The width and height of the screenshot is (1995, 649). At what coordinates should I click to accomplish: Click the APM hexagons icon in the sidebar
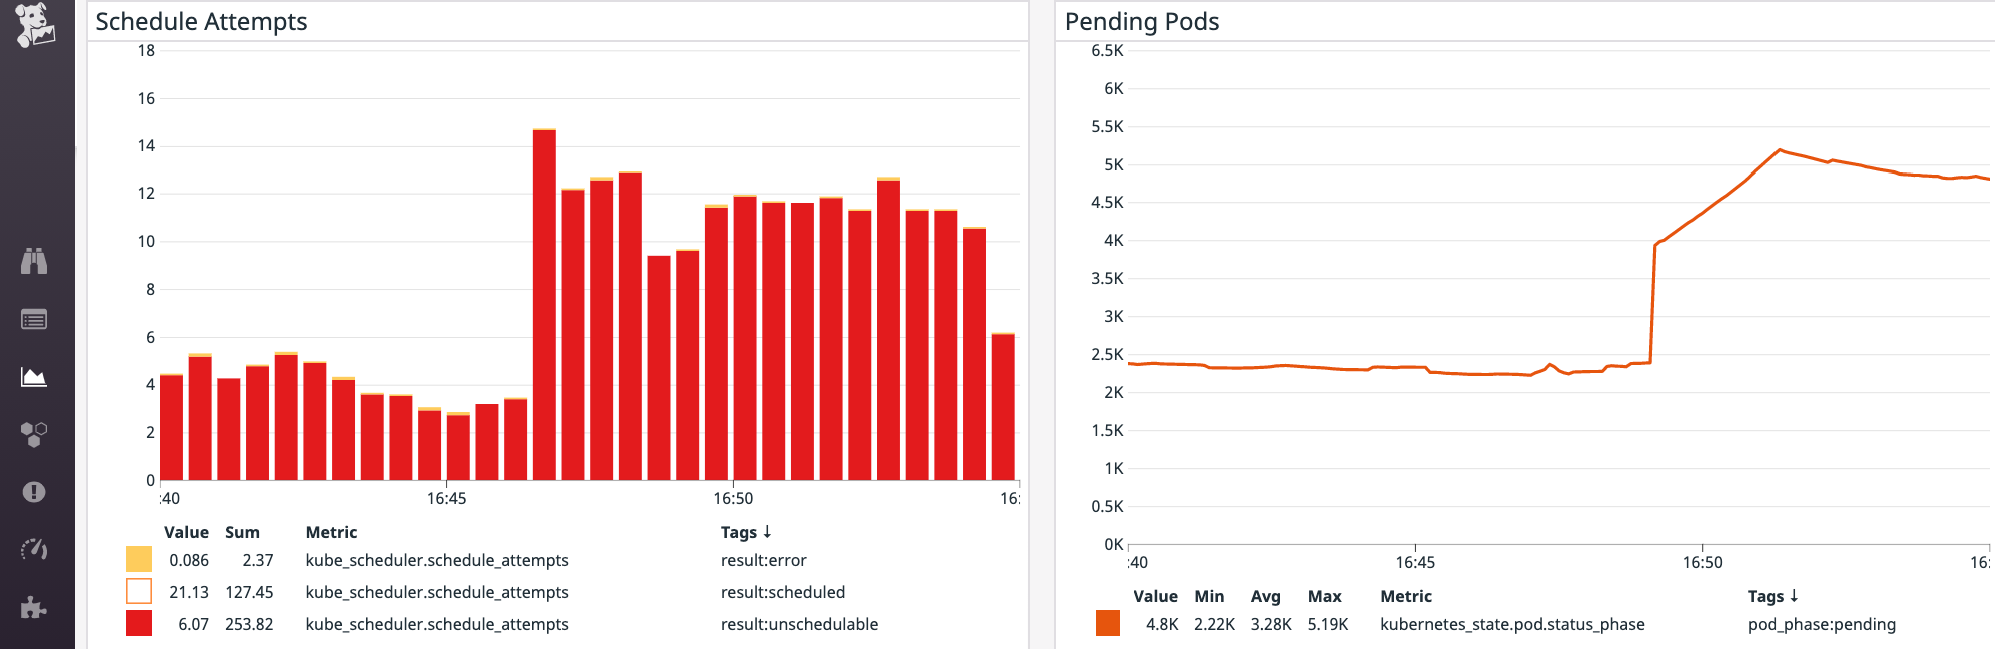(x=35, y=433)
